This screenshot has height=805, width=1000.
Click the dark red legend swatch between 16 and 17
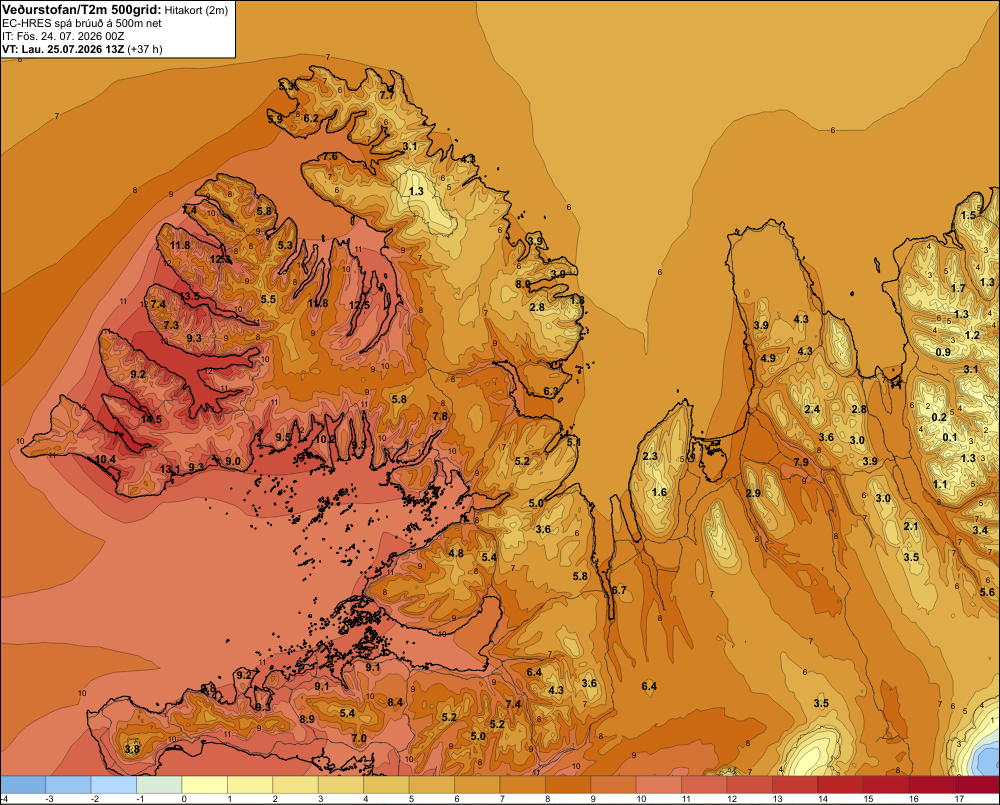pos(932,784)
